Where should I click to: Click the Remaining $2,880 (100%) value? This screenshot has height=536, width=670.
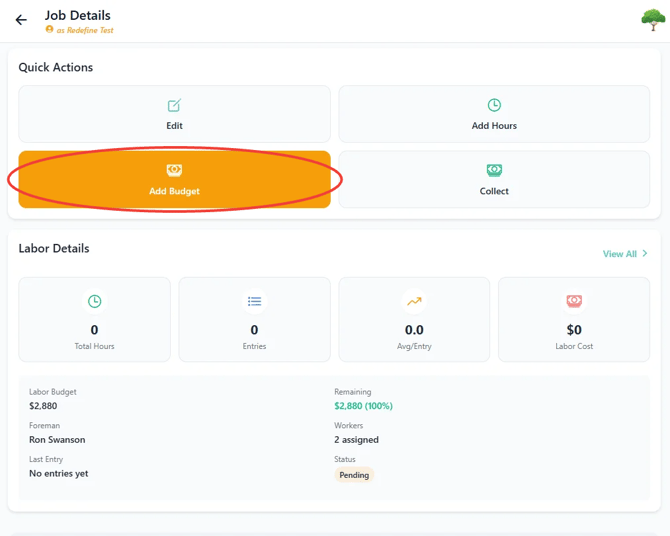[363, 406]
